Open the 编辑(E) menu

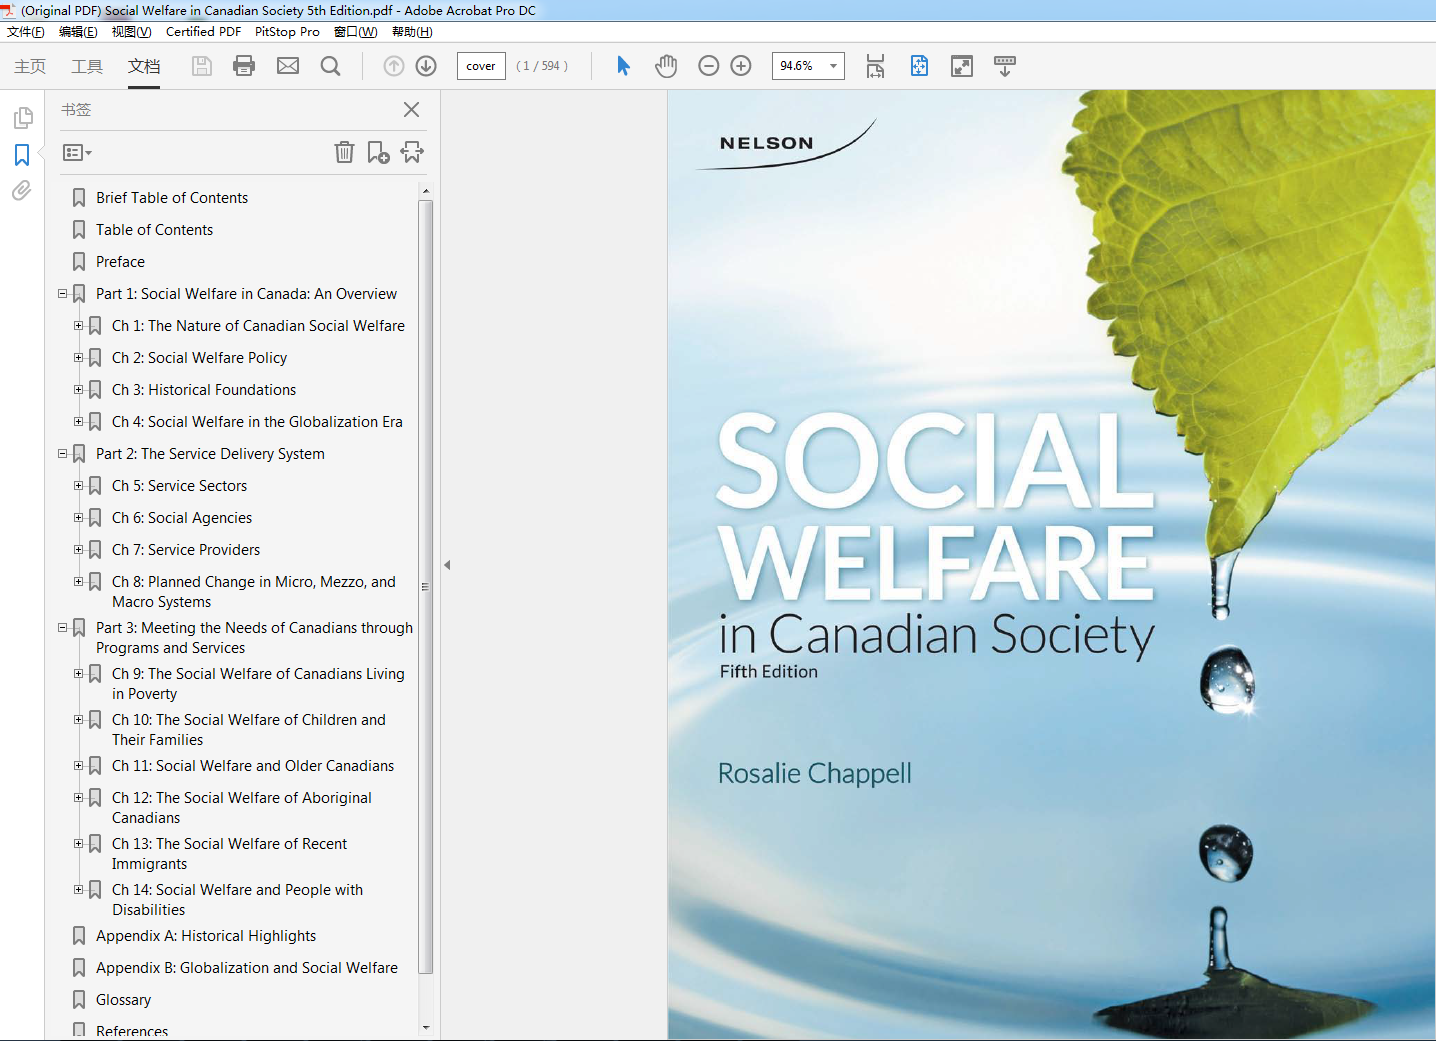[78, 32]
